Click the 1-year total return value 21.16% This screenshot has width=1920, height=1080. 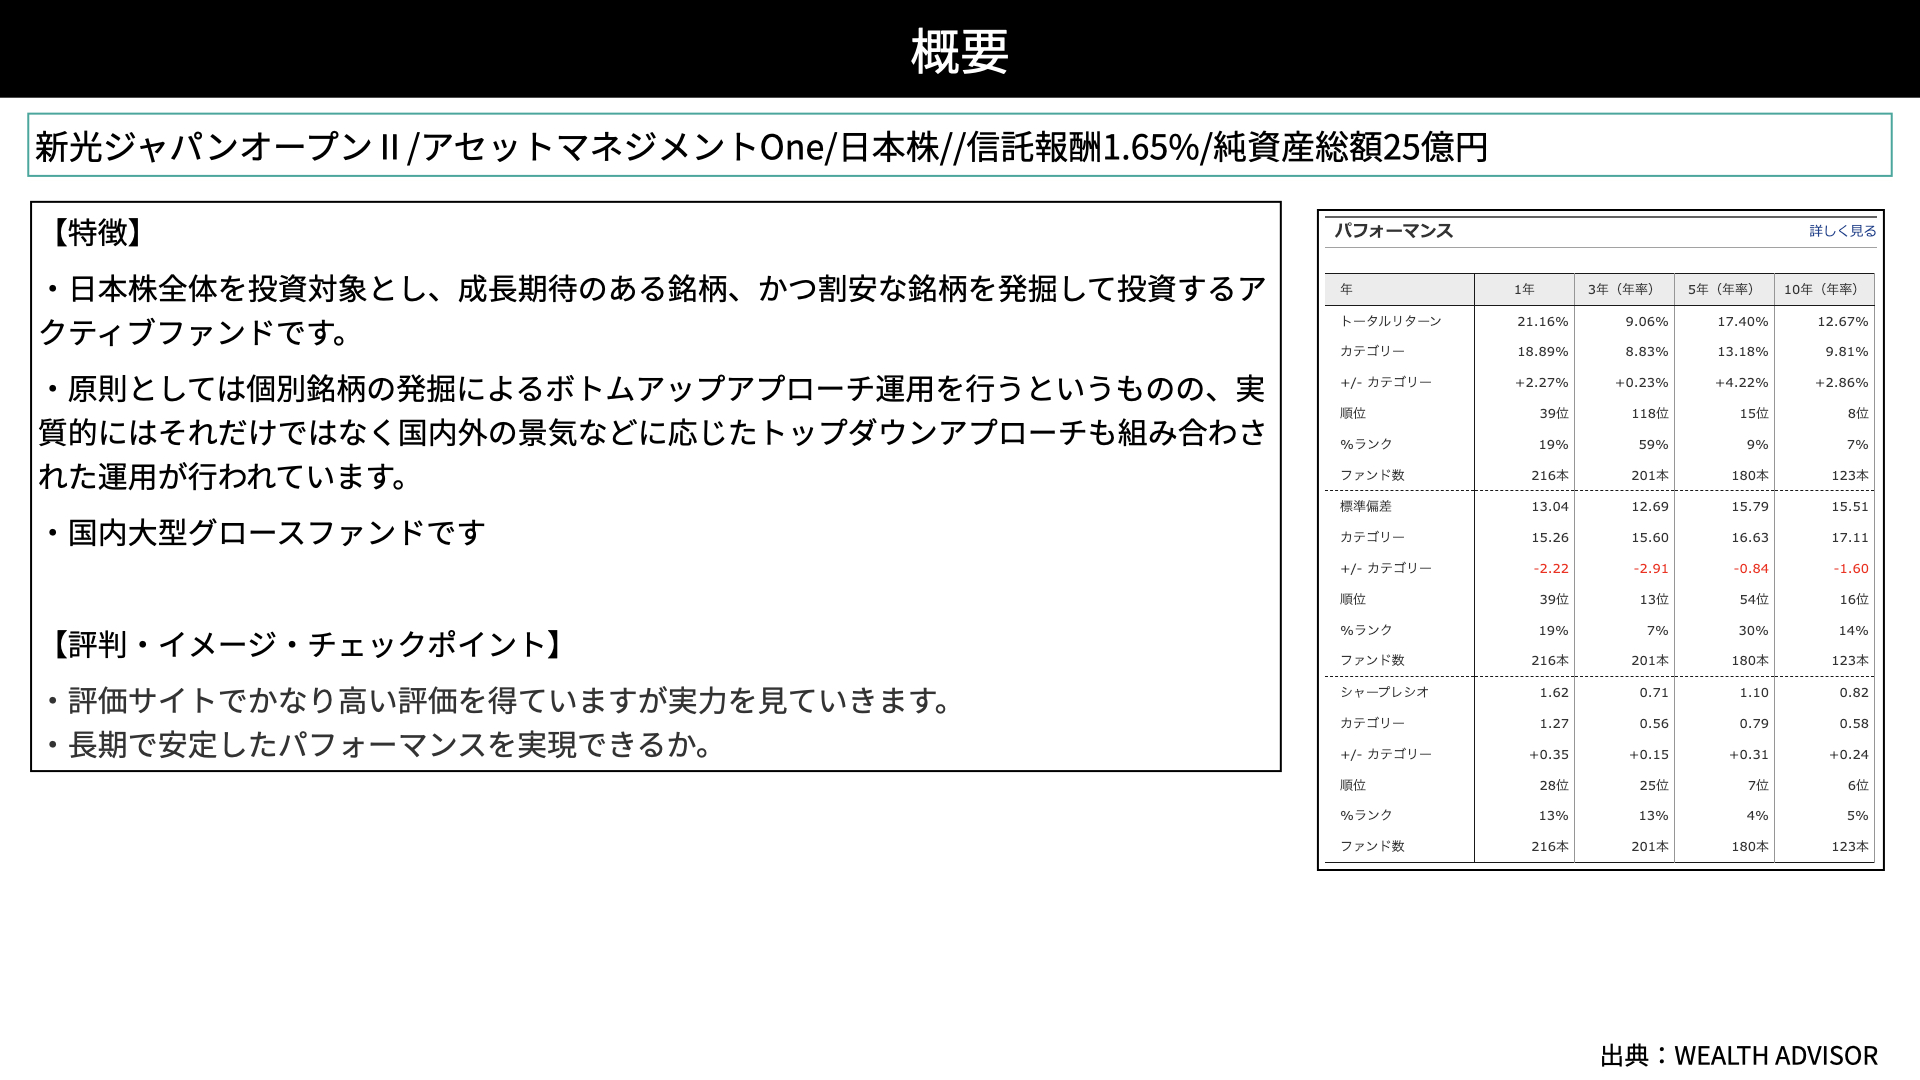[1543, 322]
